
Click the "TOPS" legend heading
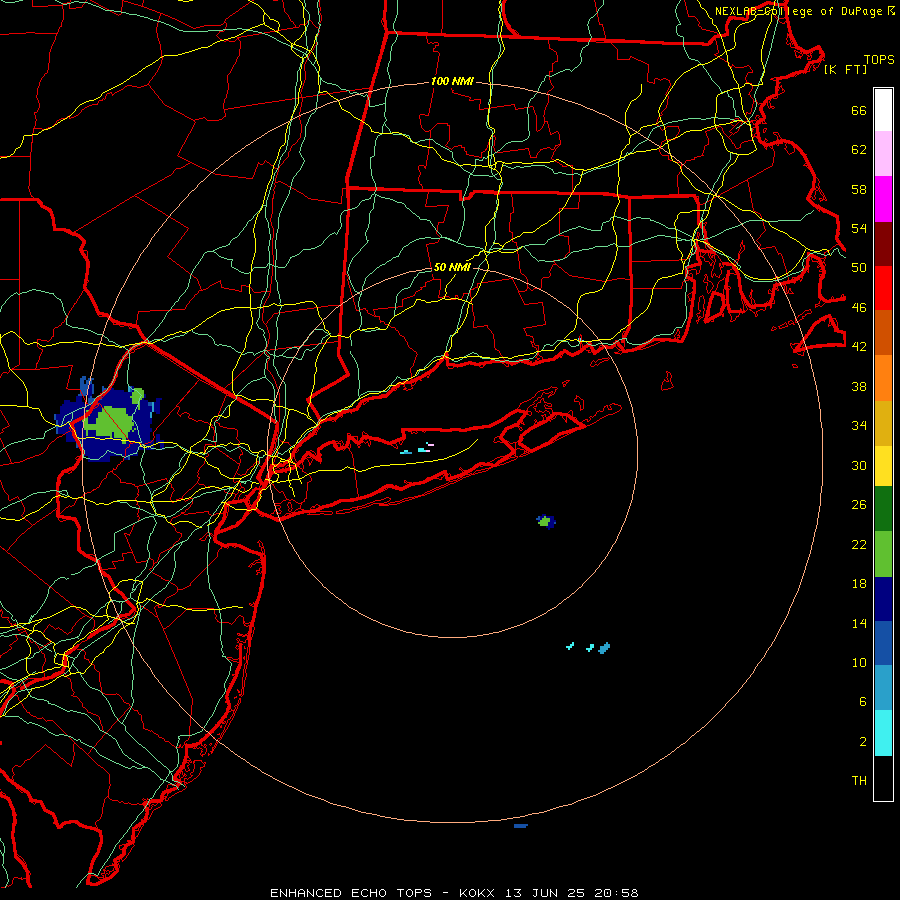[879, 59]
